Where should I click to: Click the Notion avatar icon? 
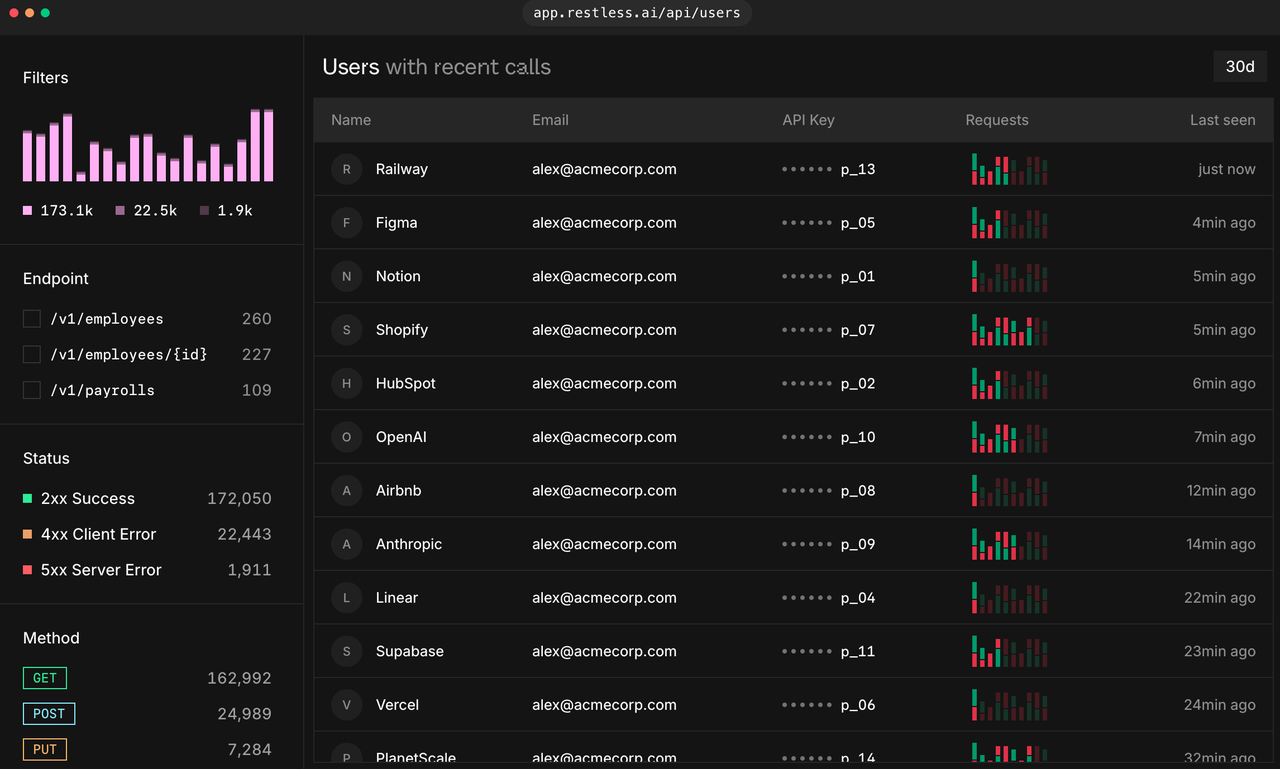point(347,276)
